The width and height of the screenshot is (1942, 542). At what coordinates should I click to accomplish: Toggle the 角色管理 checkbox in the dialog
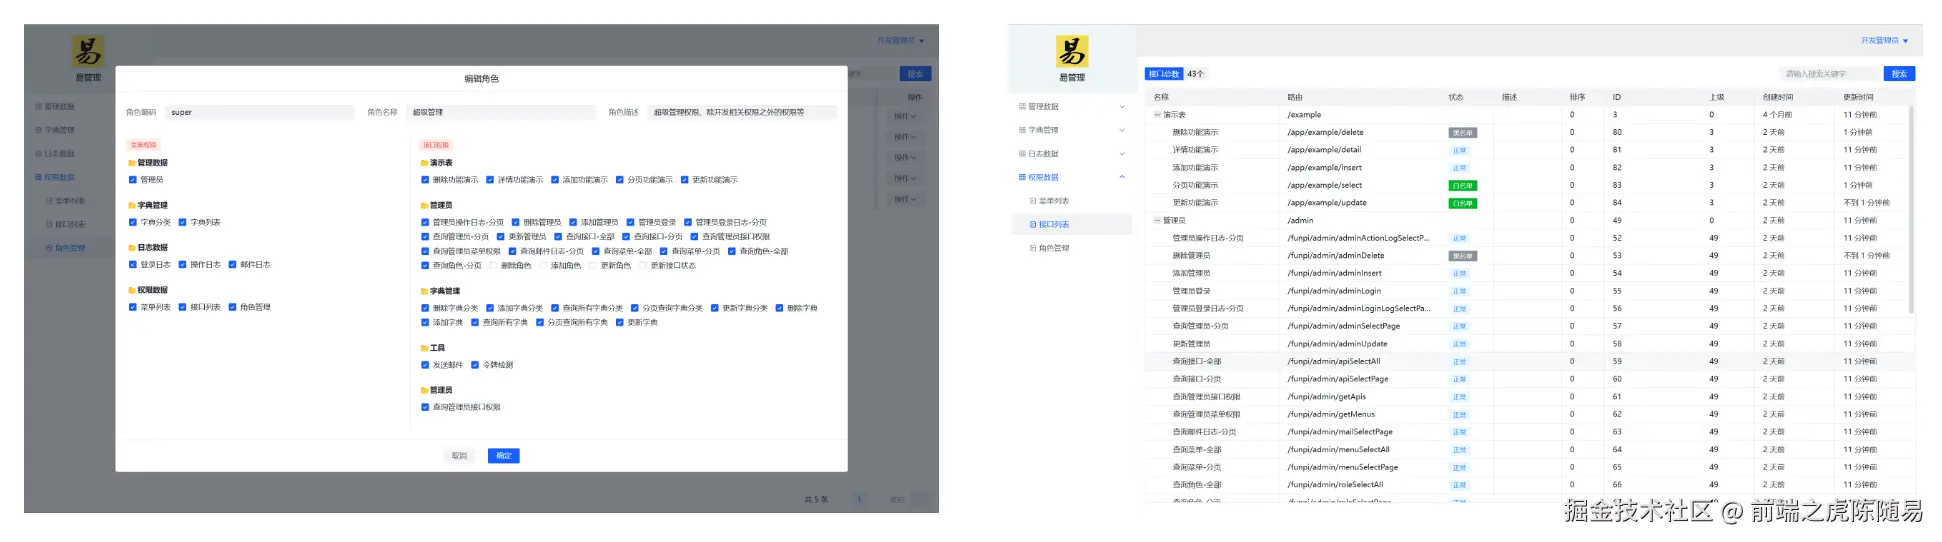click(233, 308)
